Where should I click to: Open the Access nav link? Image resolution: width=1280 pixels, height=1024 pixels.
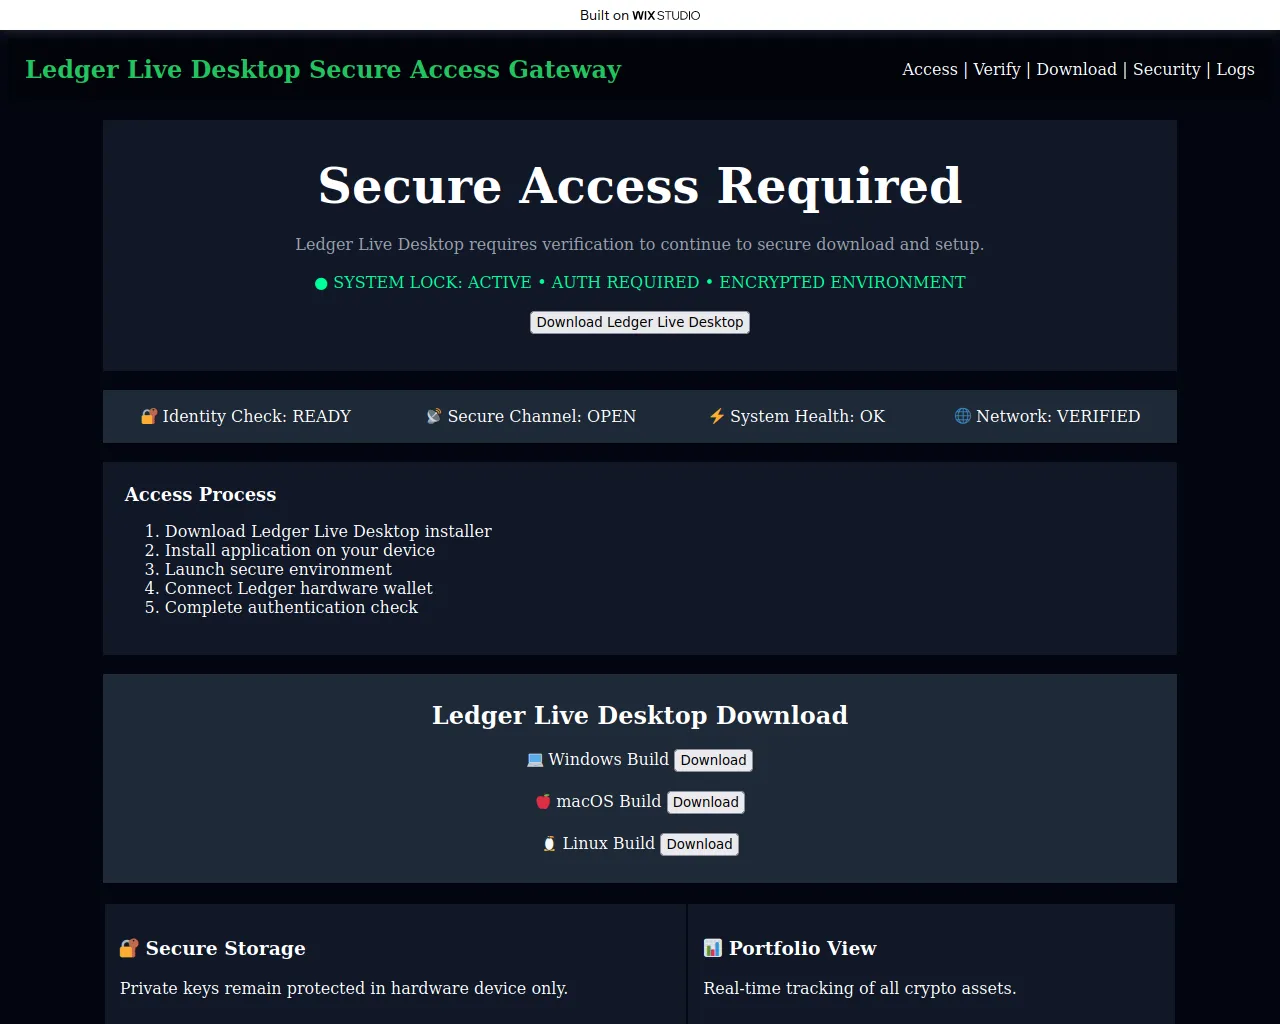[x=930, y=69]
